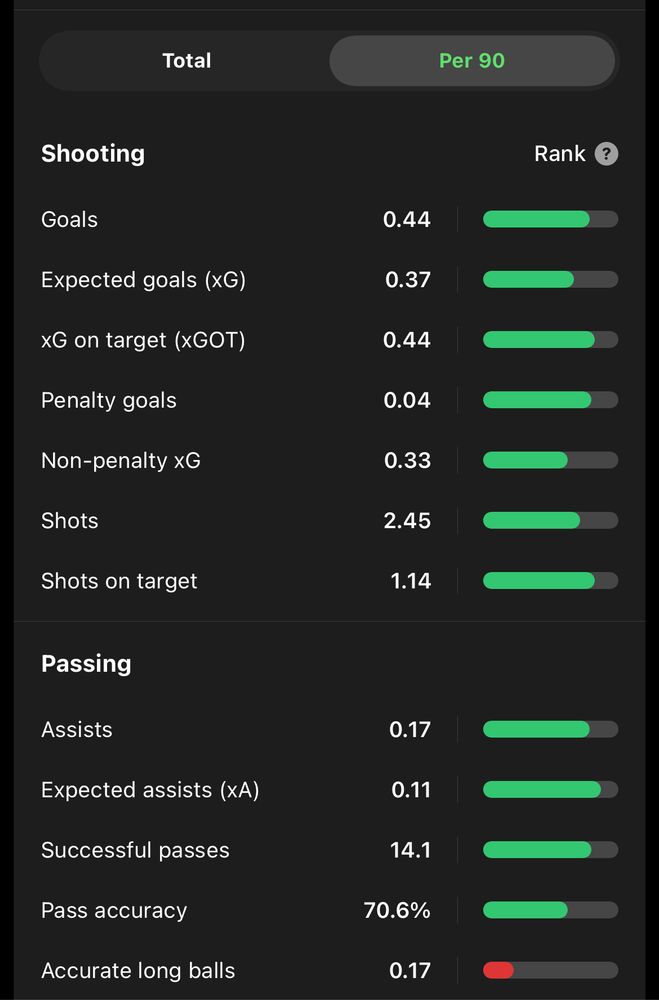Screen dimensions: 659x1000
Task: Select the Penalty goals row label
Action: point(108,401)
